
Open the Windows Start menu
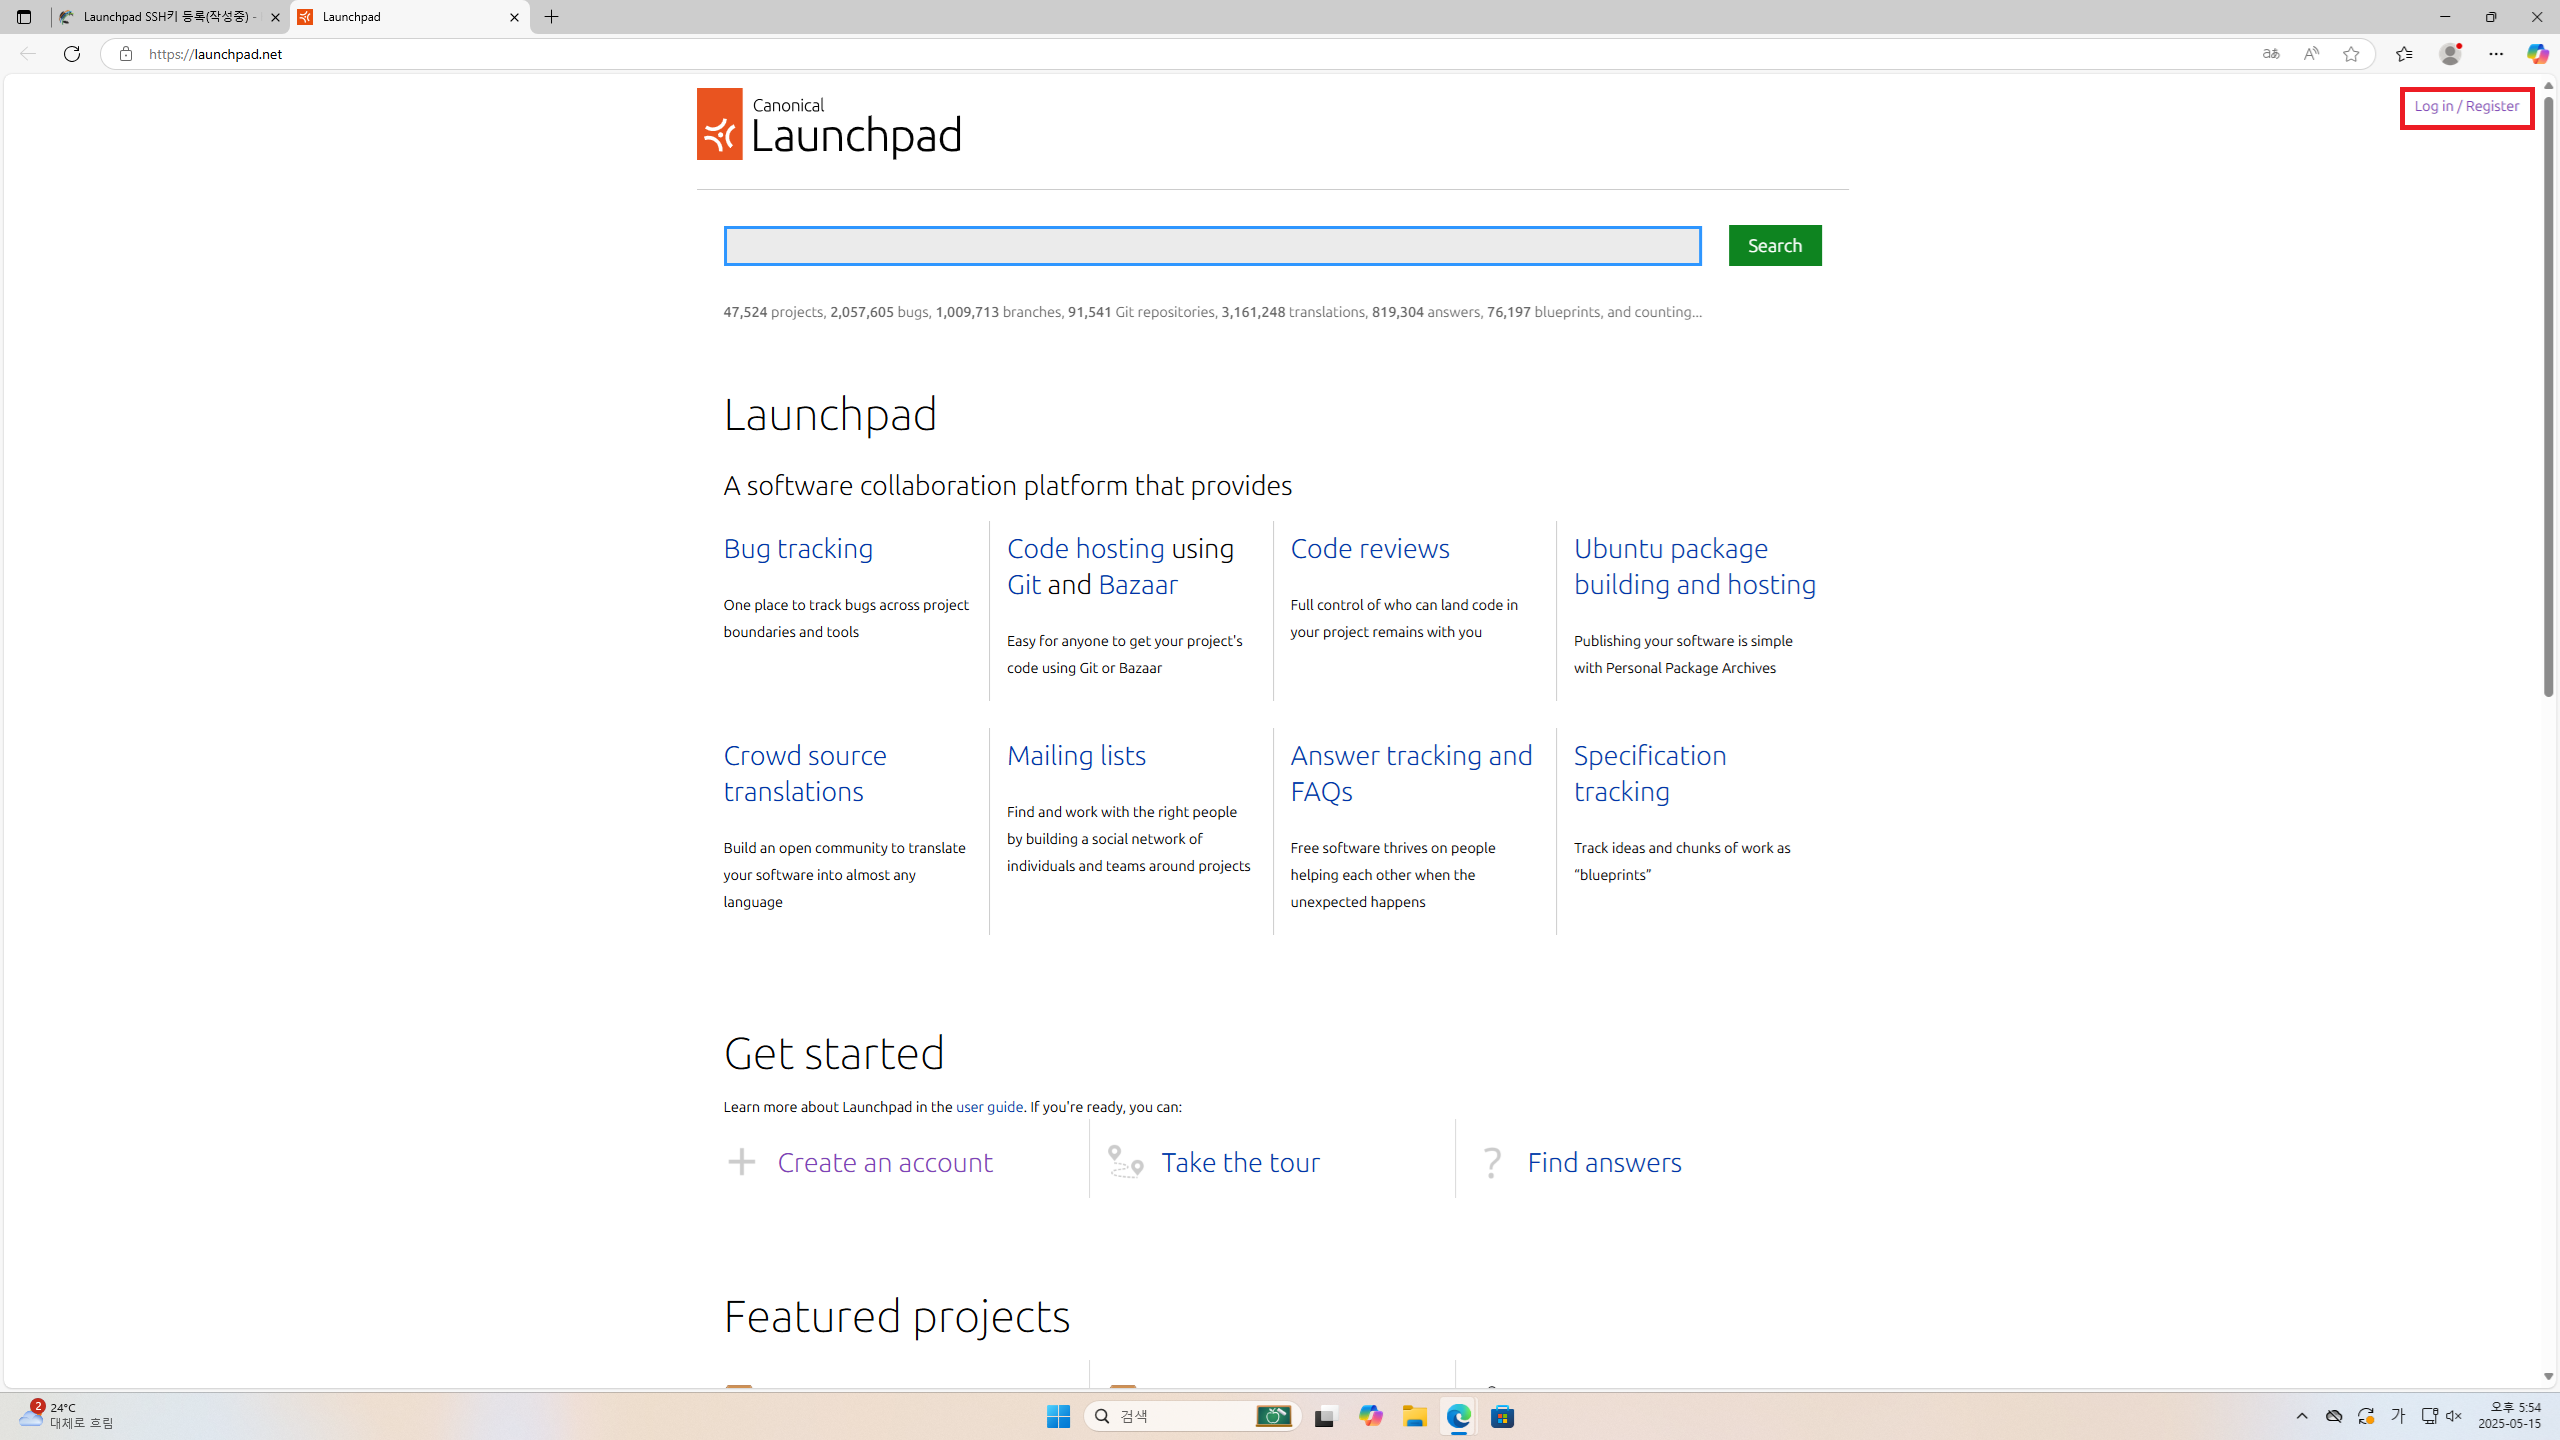click(x=1058, y=1416)
